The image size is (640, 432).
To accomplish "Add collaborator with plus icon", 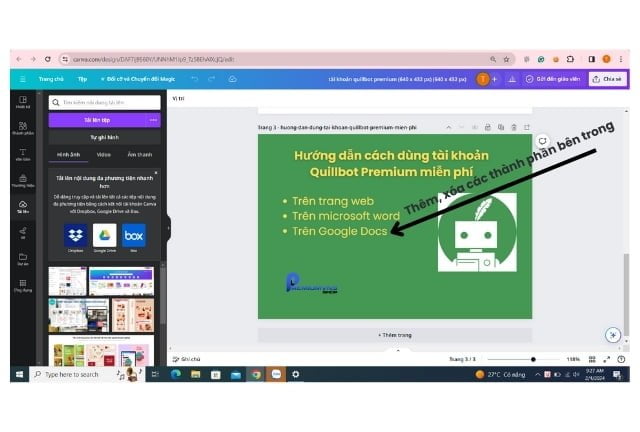I will 494,79.
